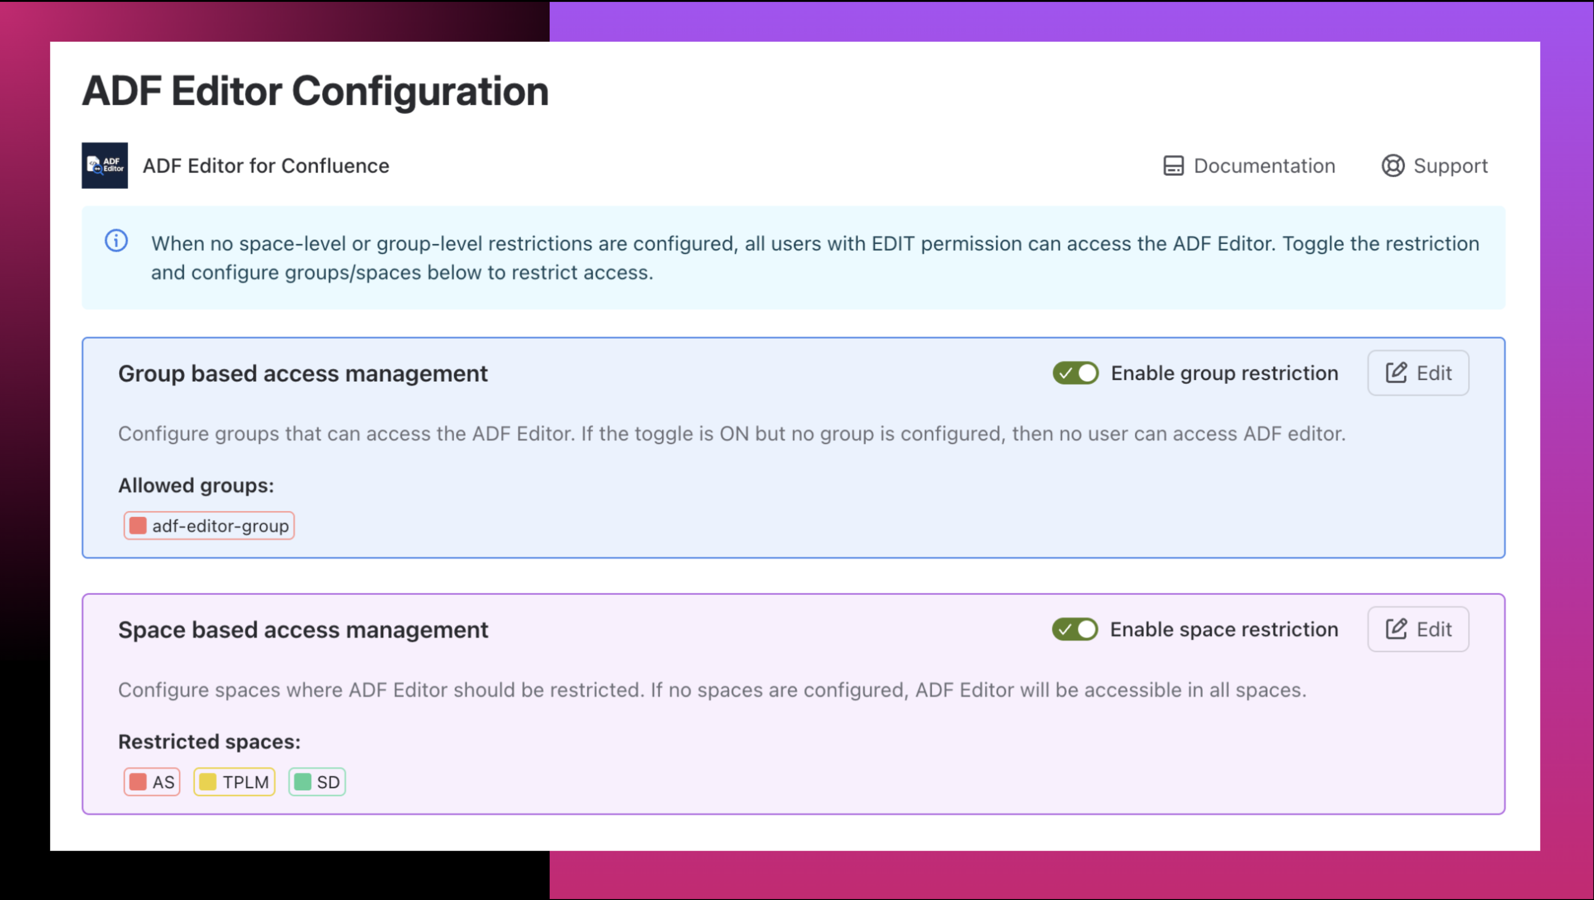Click the Group based access management heading
1594x900 pixels.
303,373
